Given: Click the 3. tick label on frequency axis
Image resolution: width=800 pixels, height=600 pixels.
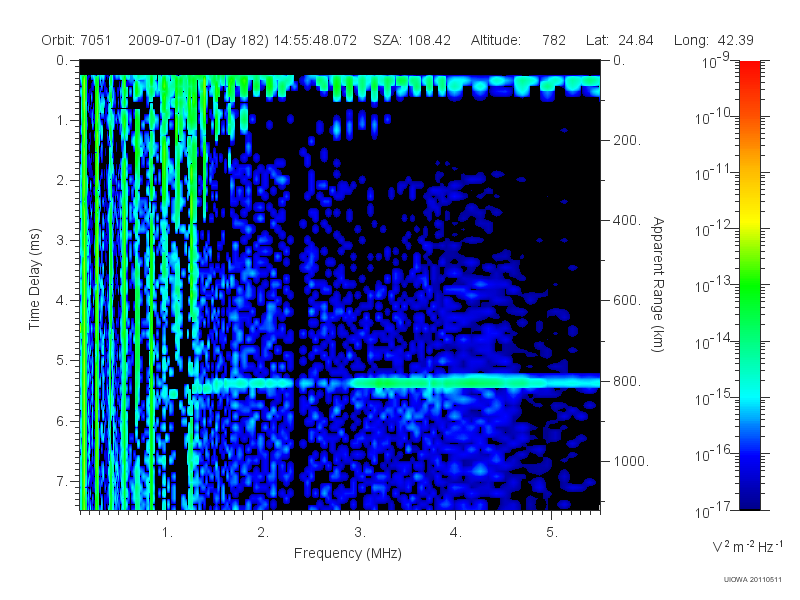Looking at the screenshot, I should [360, 532].
